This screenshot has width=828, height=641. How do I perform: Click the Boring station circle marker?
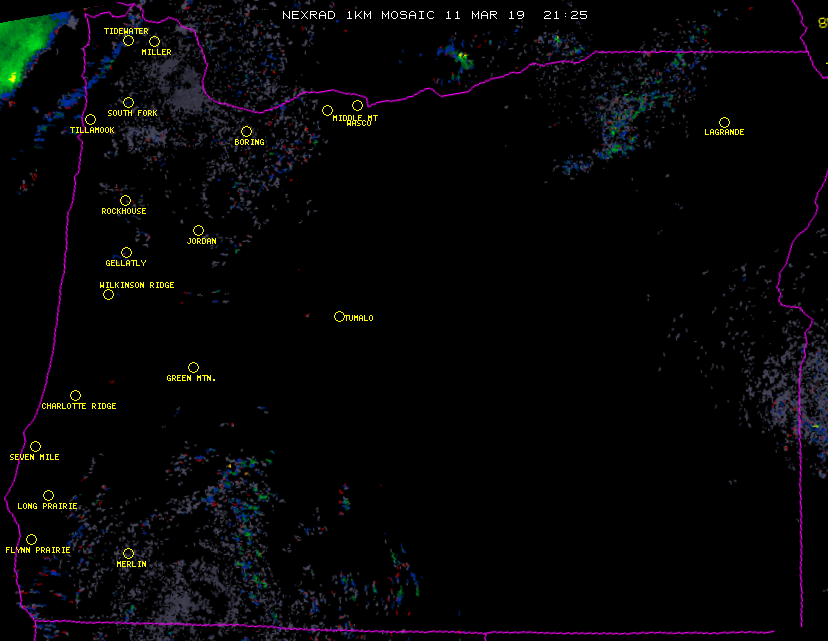pyautogui.click(x=246, y=132)
